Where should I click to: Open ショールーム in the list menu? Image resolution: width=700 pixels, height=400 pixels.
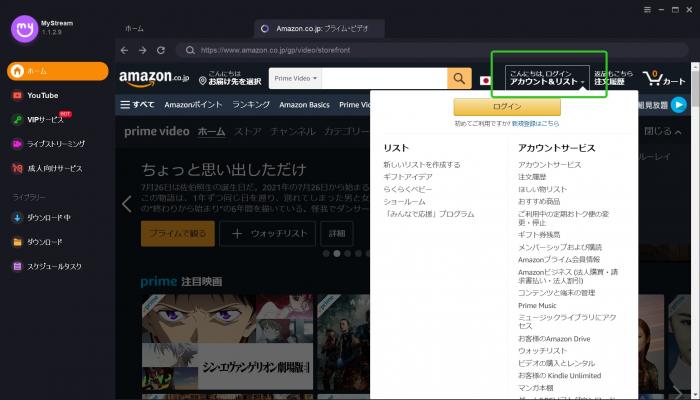[404, 202]
